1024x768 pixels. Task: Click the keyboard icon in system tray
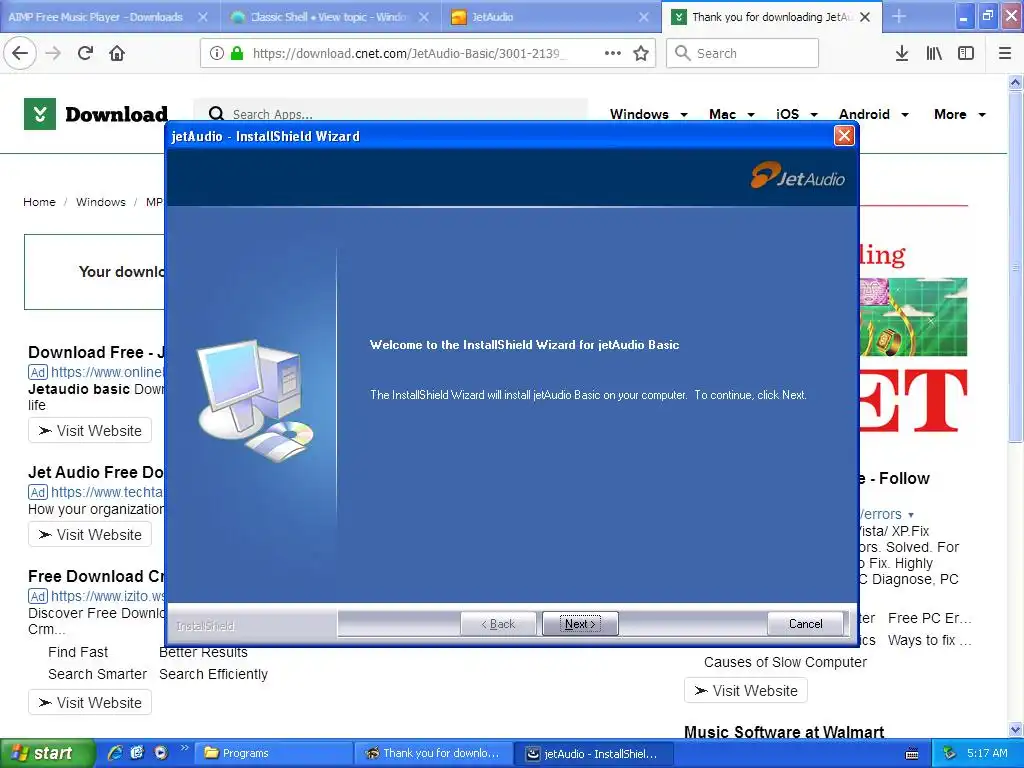pyautogui.click(x=912, y=754)
